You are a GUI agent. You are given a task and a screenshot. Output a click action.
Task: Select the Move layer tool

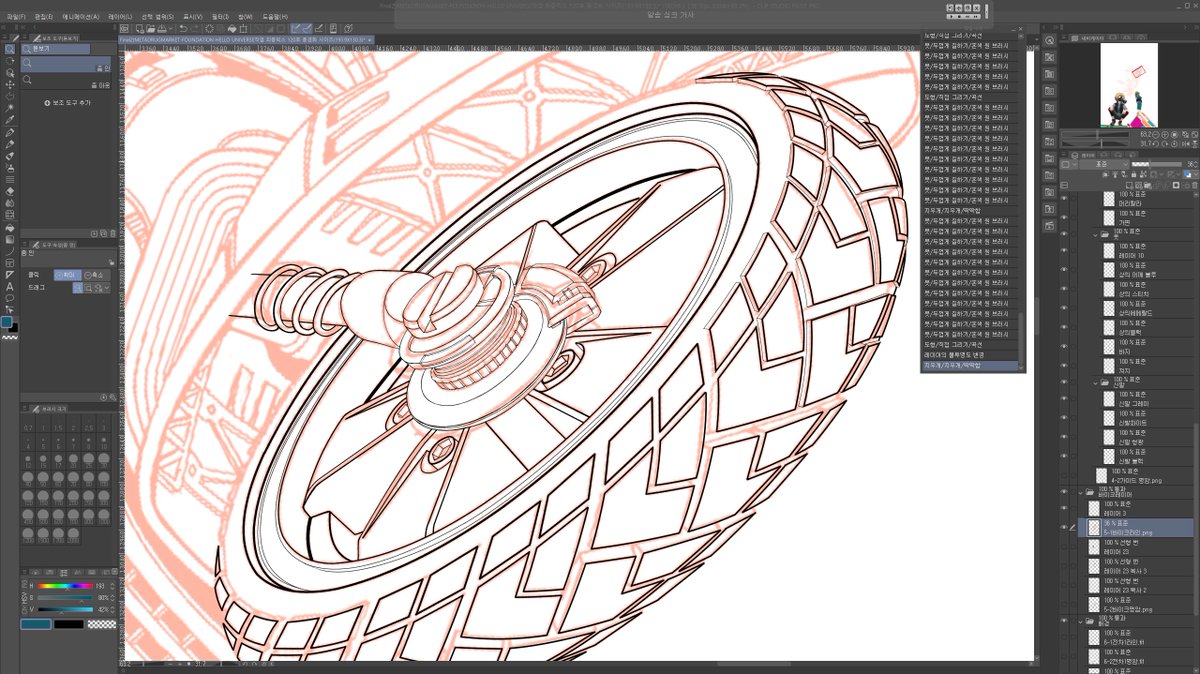(x=9, y=84)
